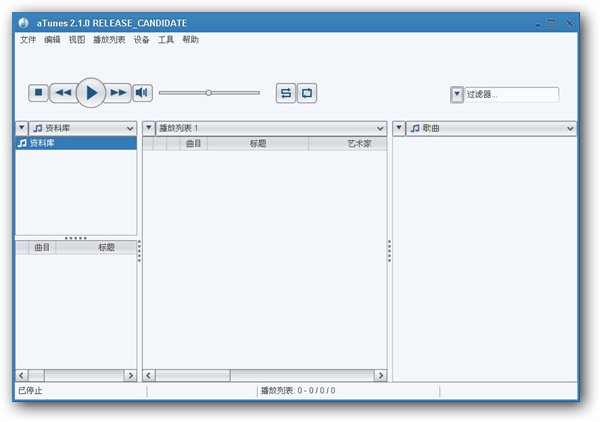Close the aTunes window

point(569,23)
